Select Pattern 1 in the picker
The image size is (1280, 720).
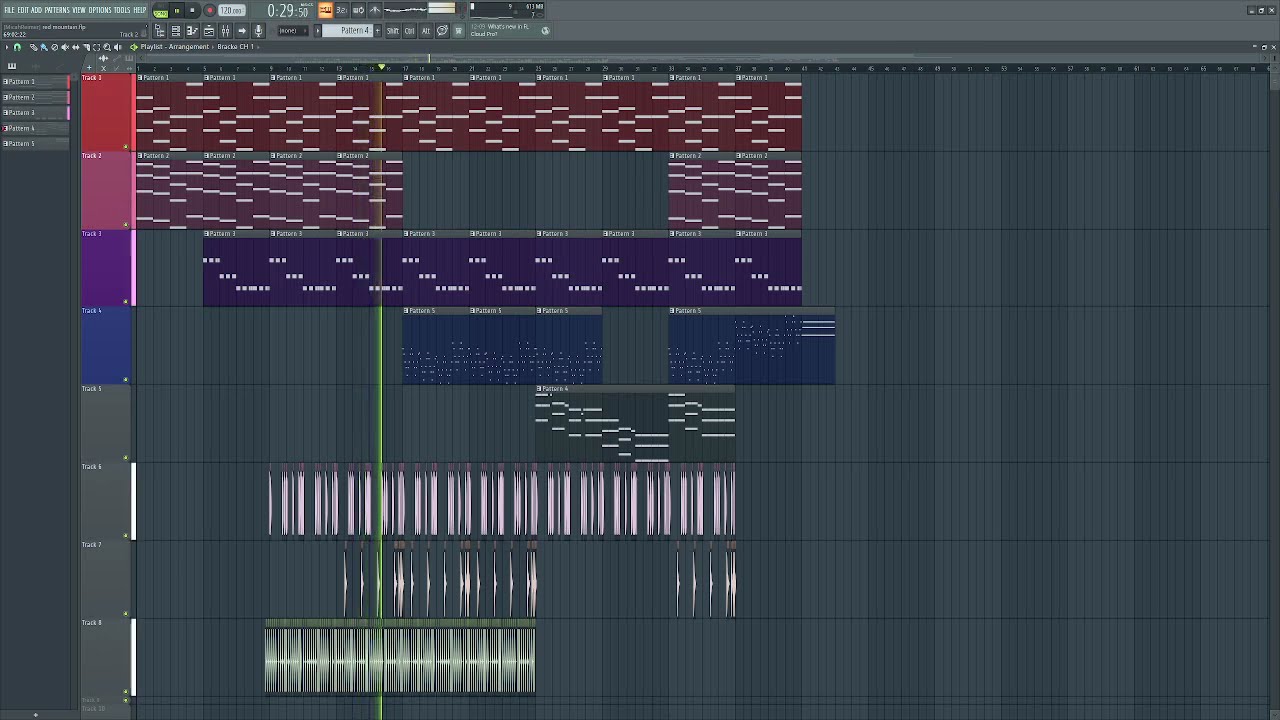click(x=35, y=82)
